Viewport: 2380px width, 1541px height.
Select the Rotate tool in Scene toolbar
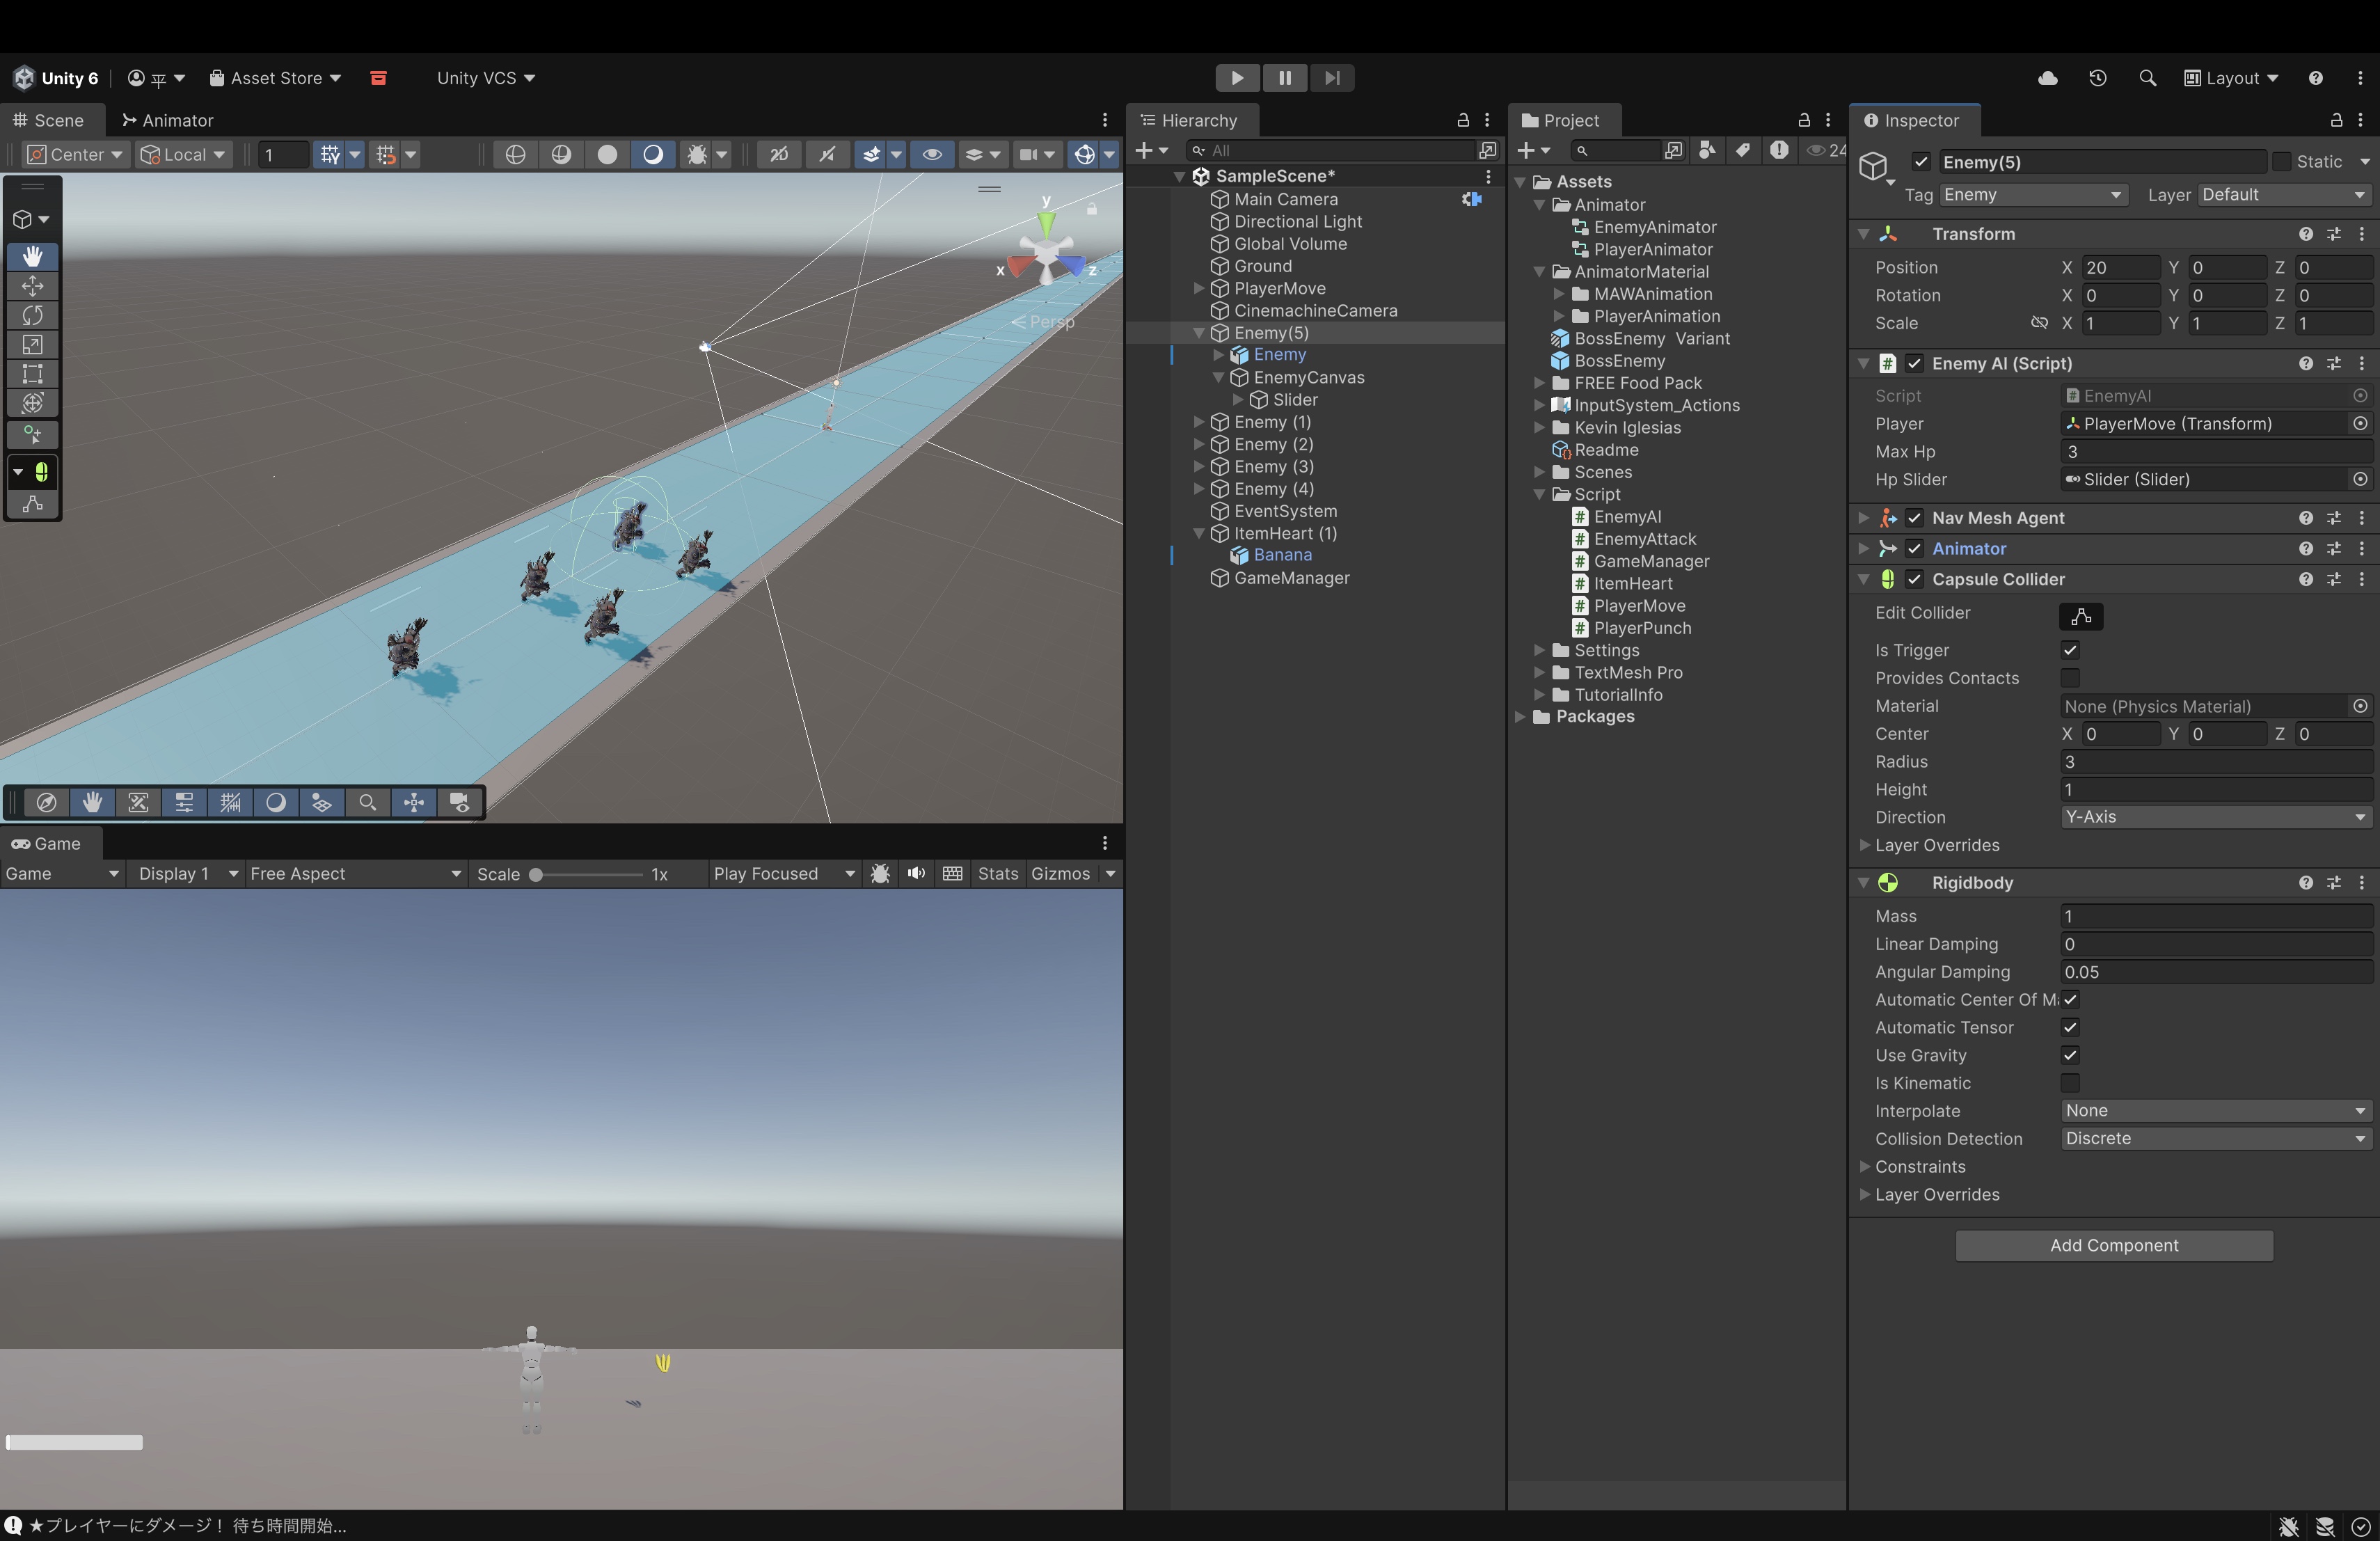tap(32, 316)
